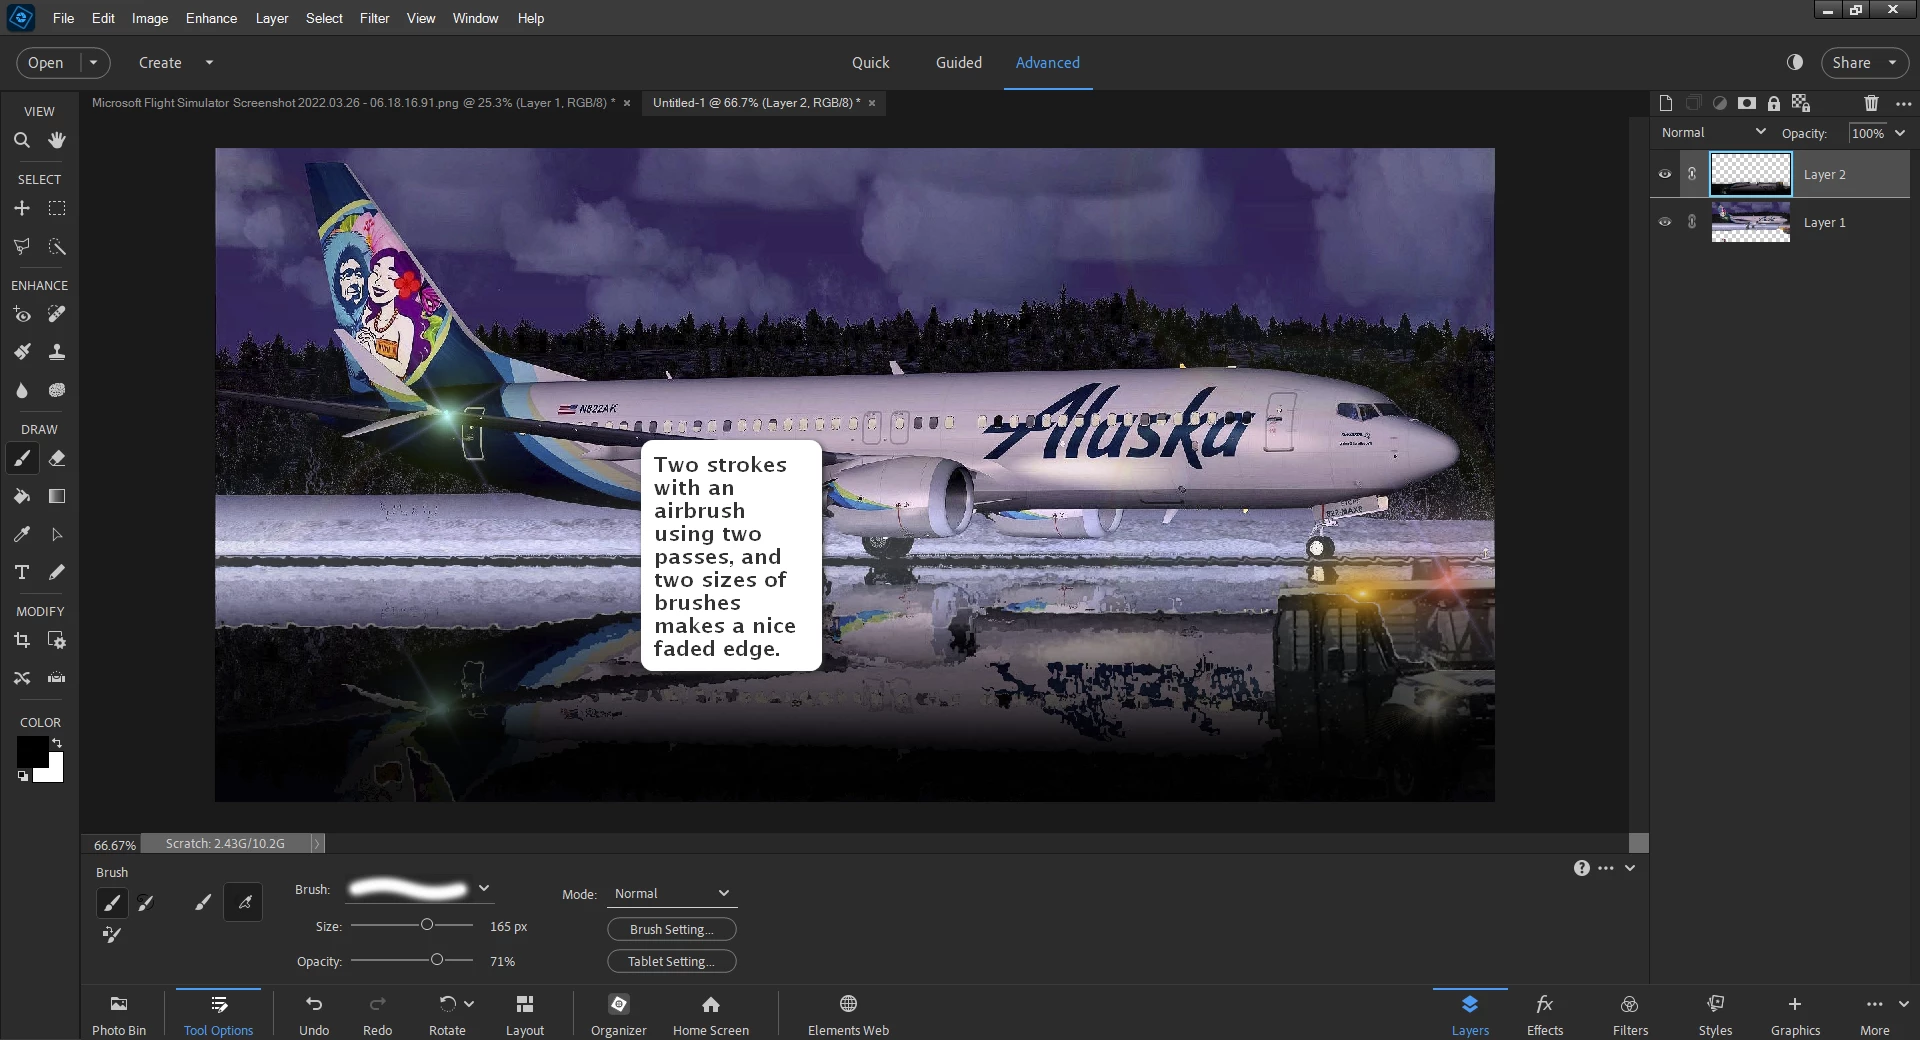Select the Type tool
1920x1040 pixels.
pyautogui.click(x=22, y=572)
